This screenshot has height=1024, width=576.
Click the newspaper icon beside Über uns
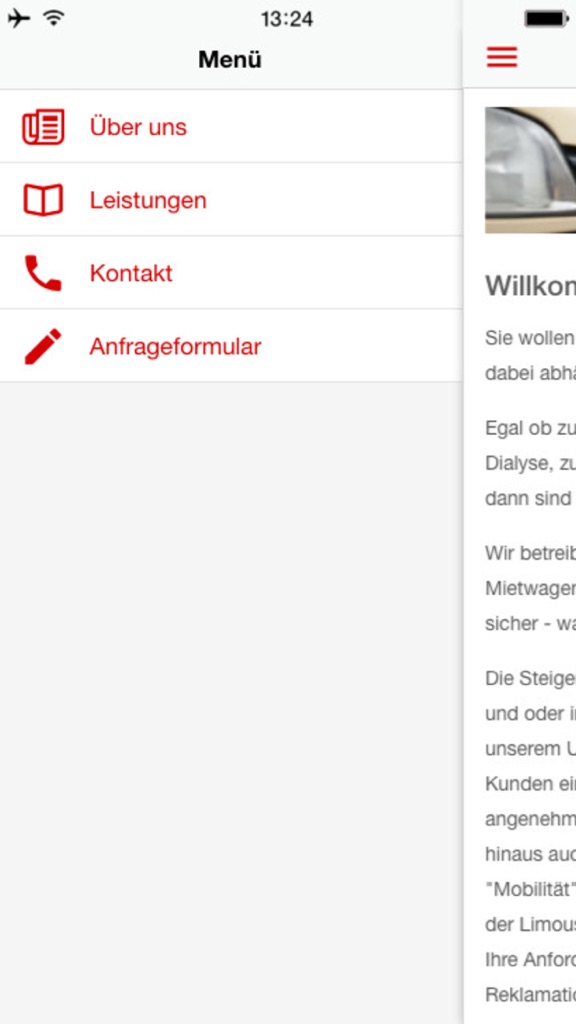click(x=43, y=127)
